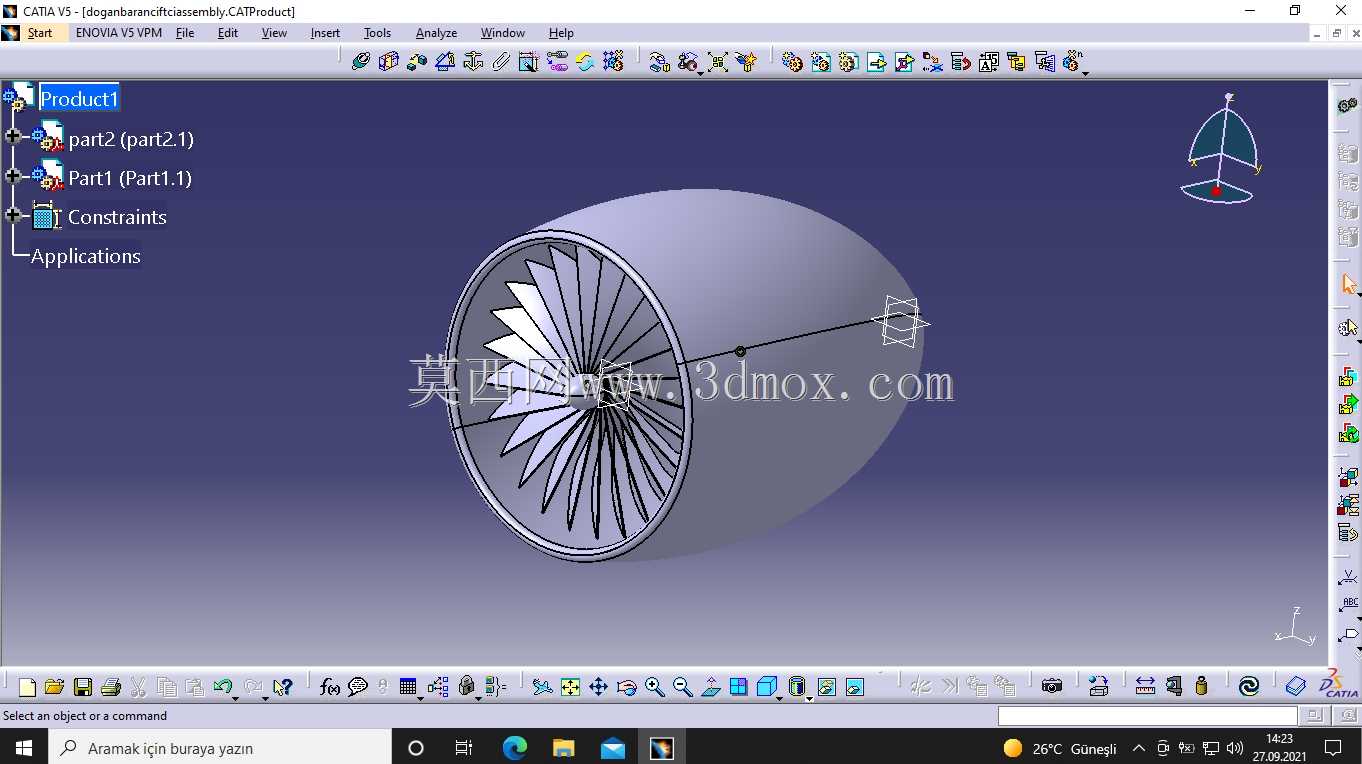Click the power input command field
1362x764 pixels.
1148,716
